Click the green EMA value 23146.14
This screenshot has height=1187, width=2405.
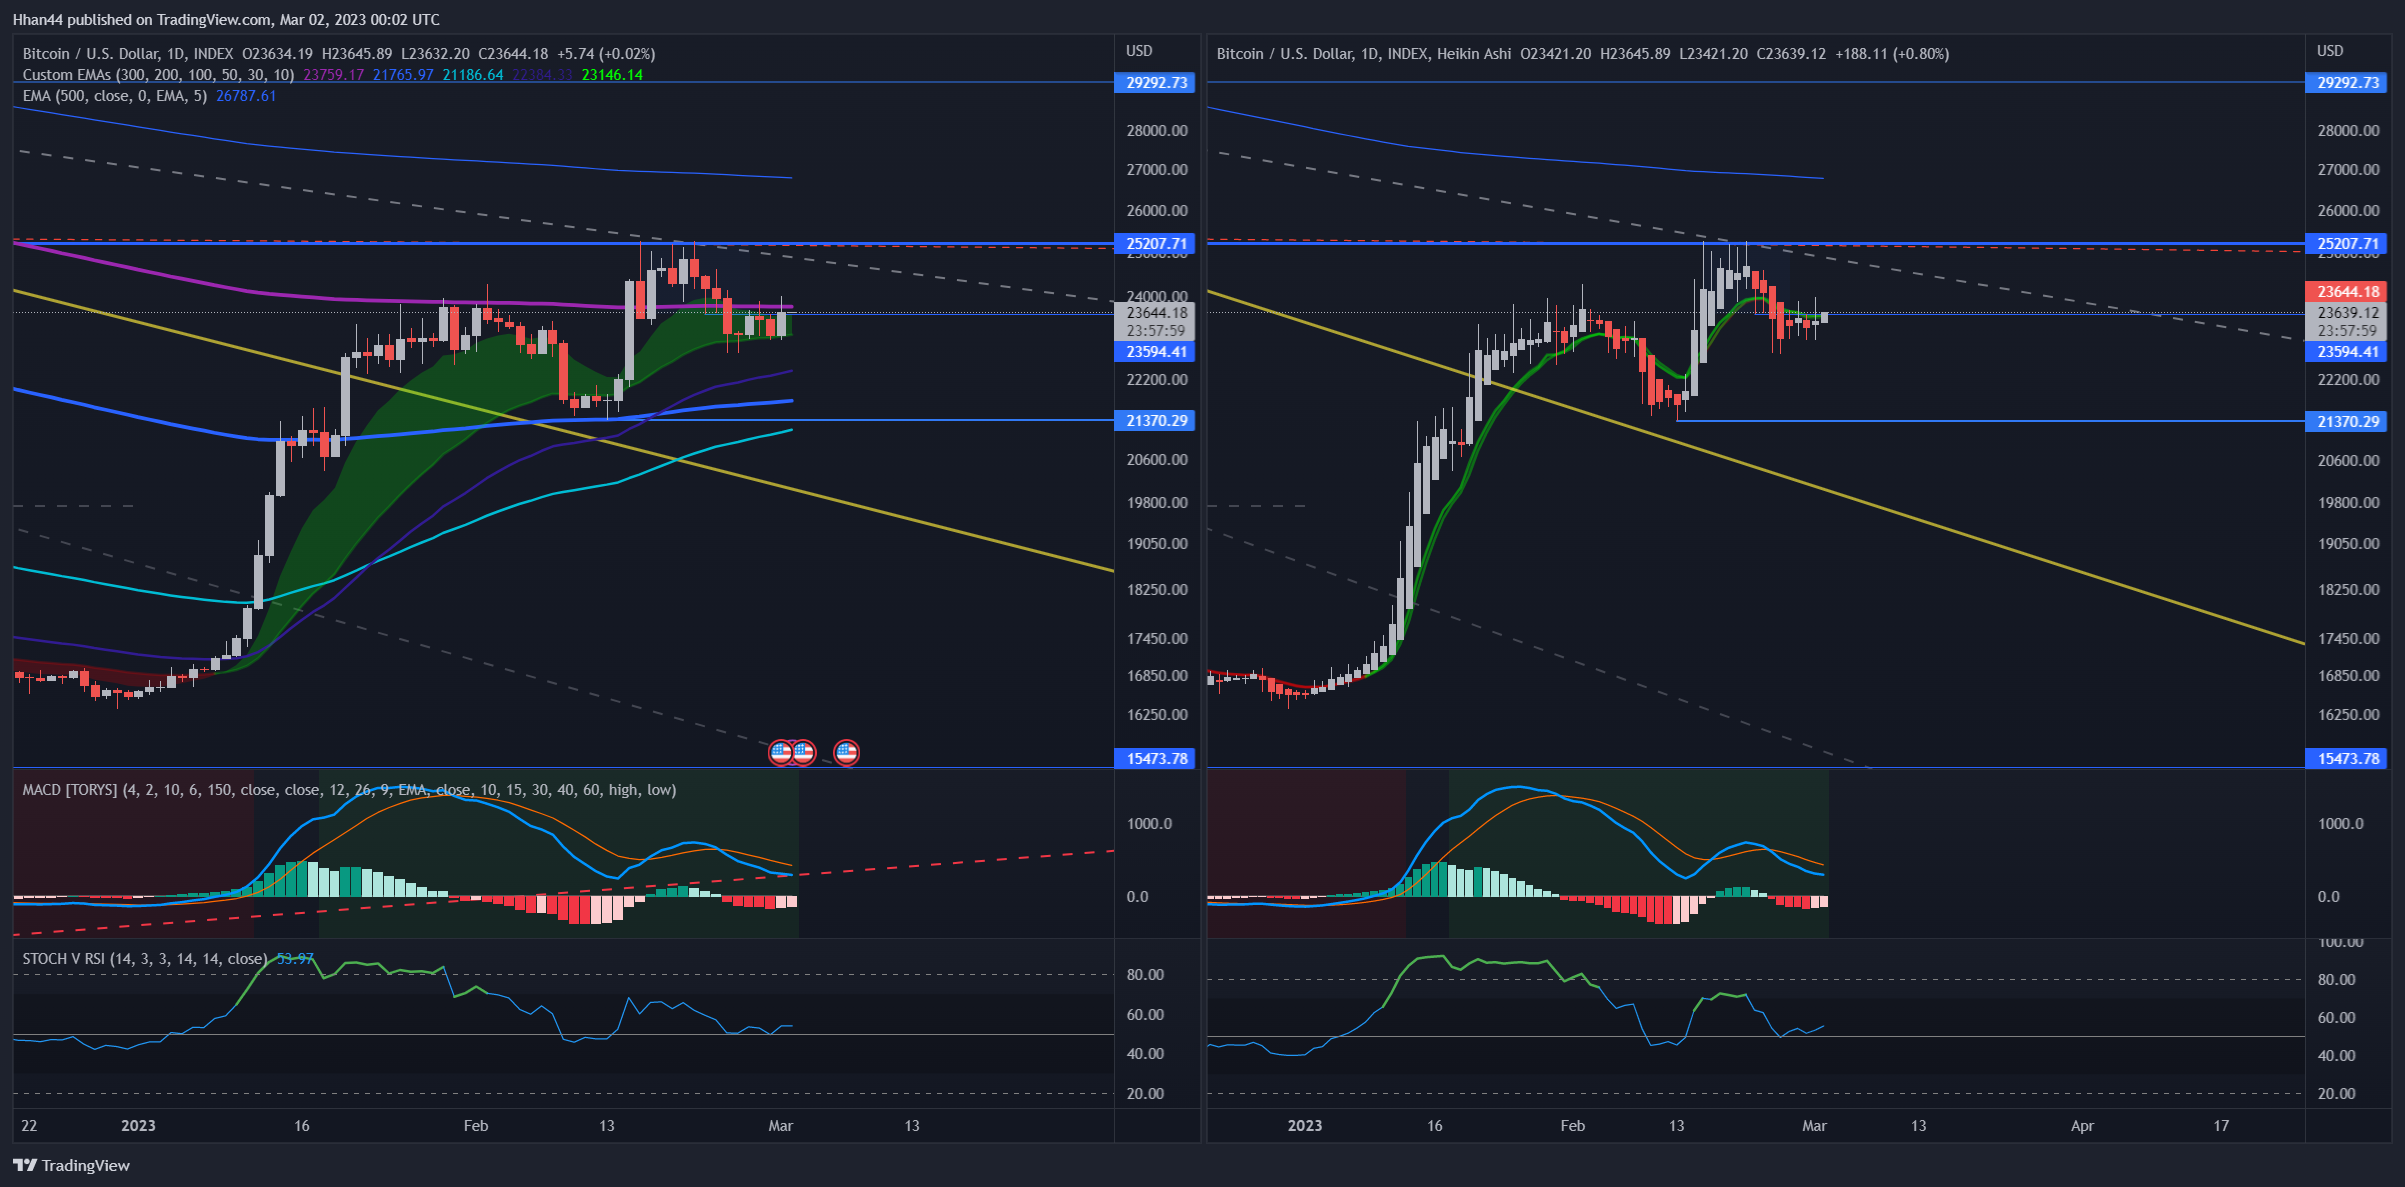pyautogui.click(x=612, y=75)
